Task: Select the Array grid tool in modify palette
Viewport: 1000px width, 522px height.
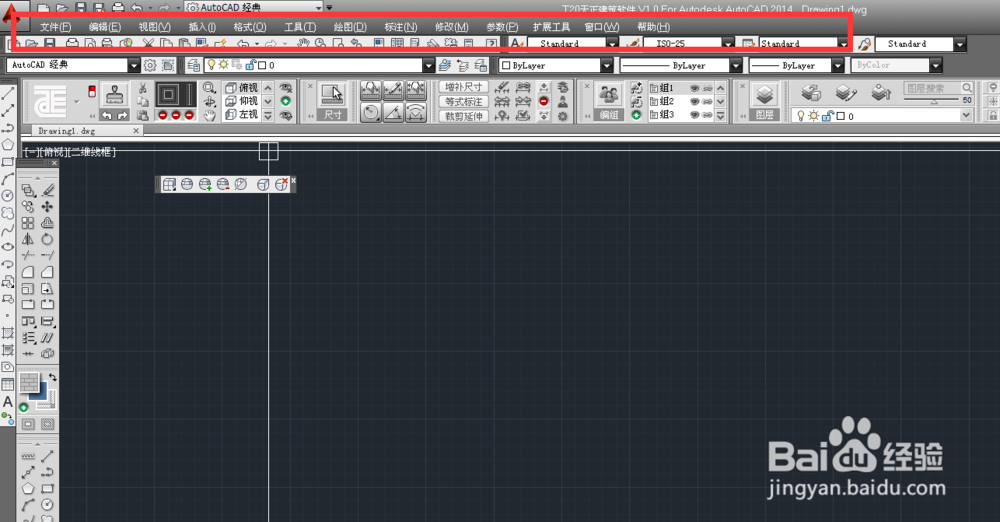Action: click(x=27, y=223)
